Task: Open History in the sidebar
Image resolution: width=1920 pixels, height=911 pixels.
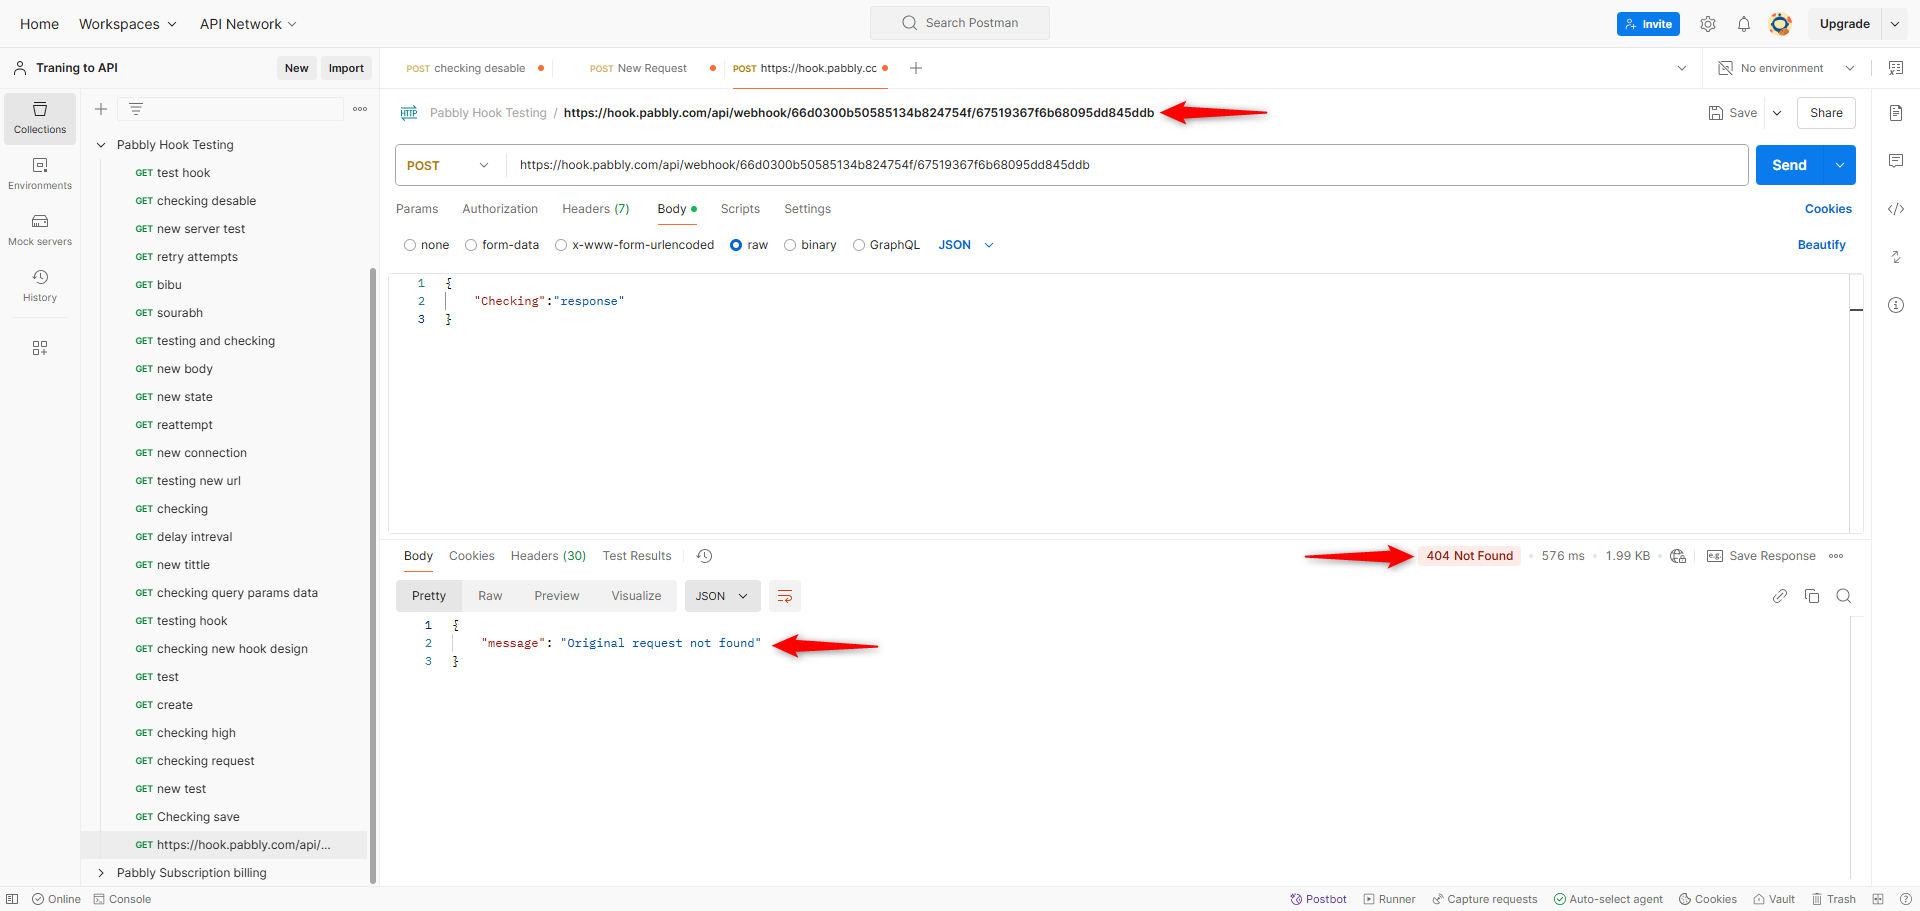Action: click(40, 286)
